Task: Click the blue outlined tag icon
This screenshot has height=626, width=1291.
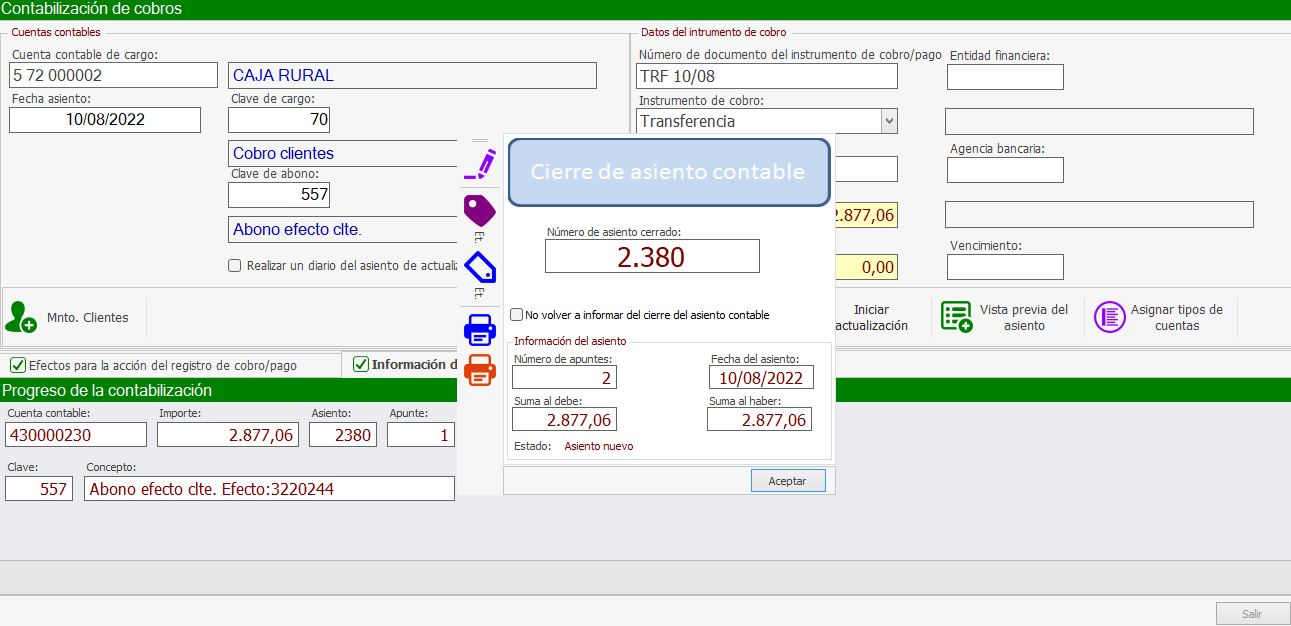Action: (480, 268)
